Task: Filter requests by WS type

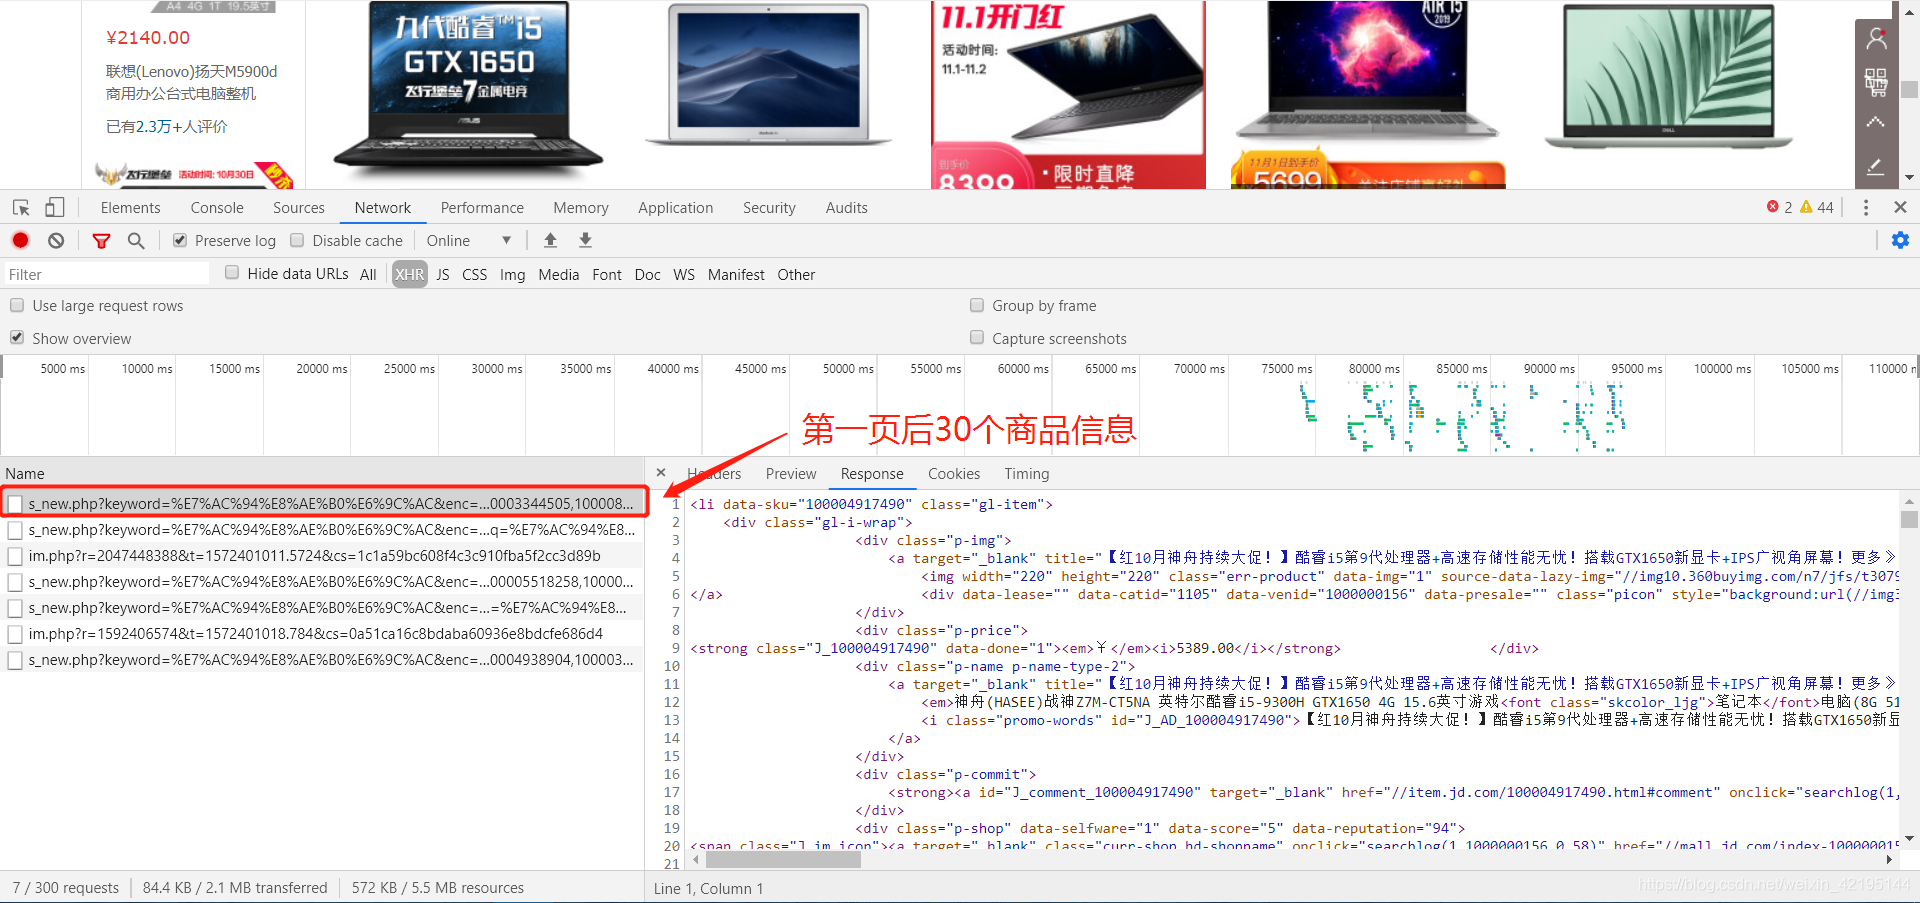Action: coord(684,274)
